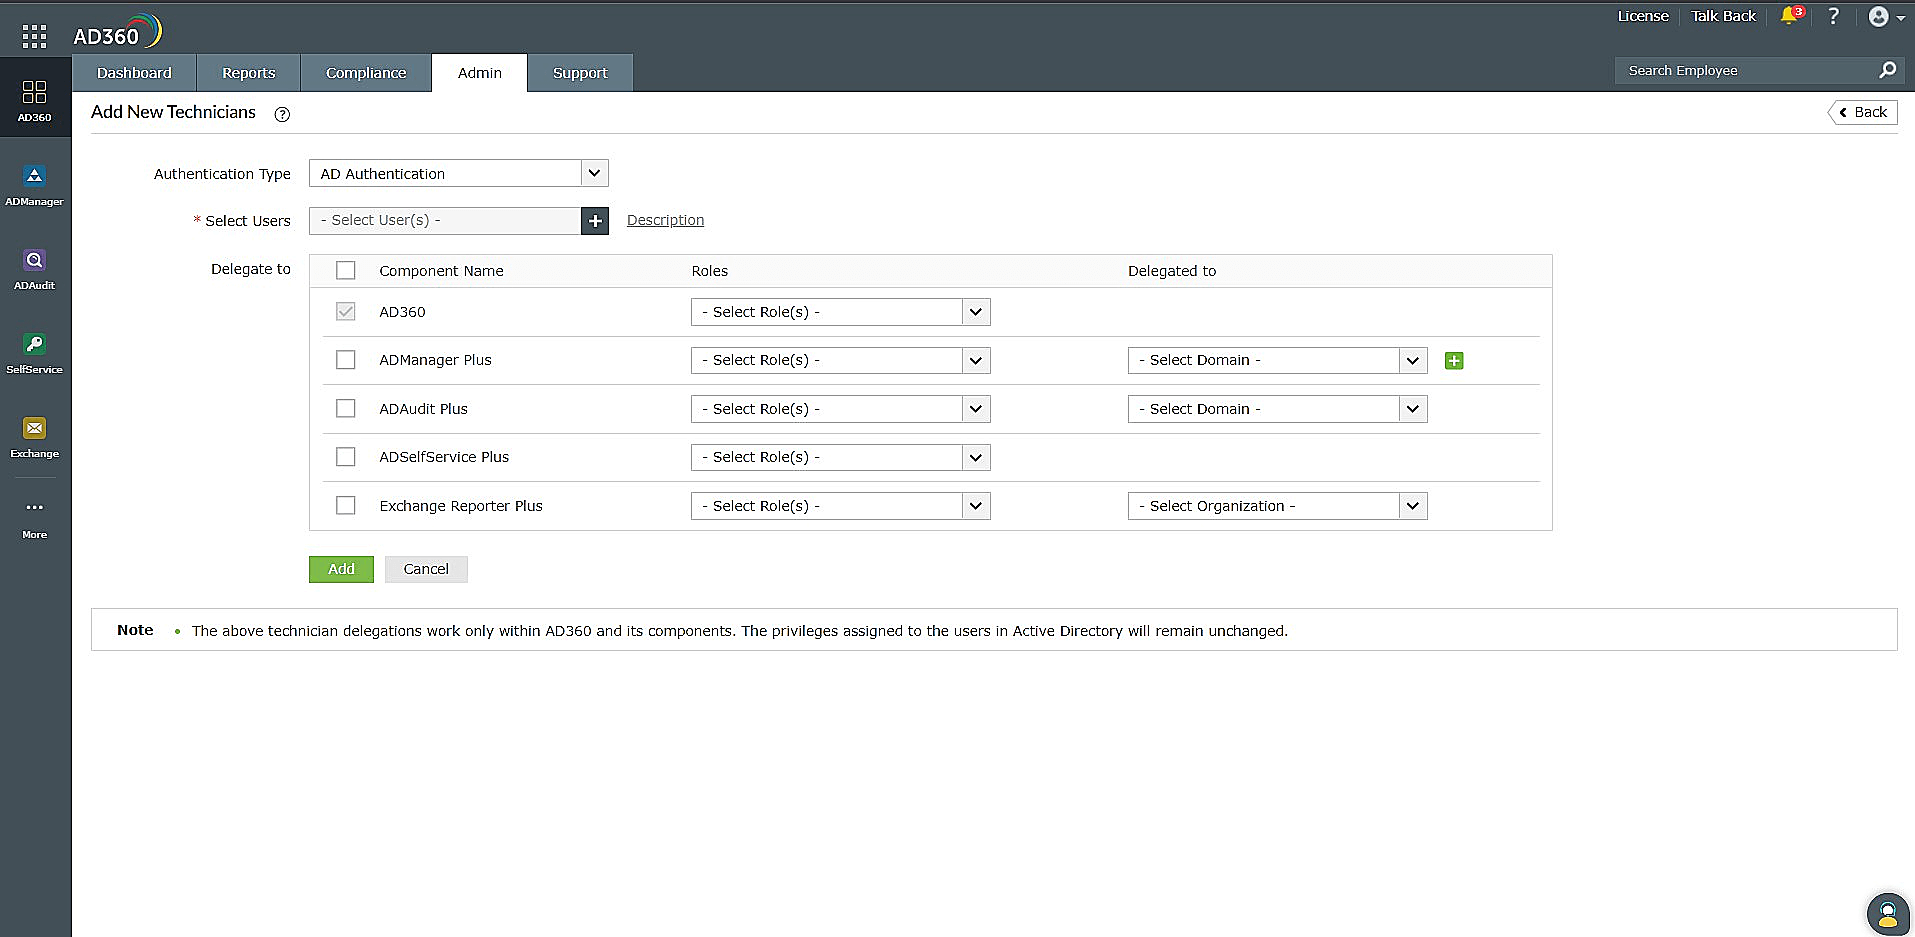
Task: Open the apps grid launcher icon
Action: pos(34,37)
